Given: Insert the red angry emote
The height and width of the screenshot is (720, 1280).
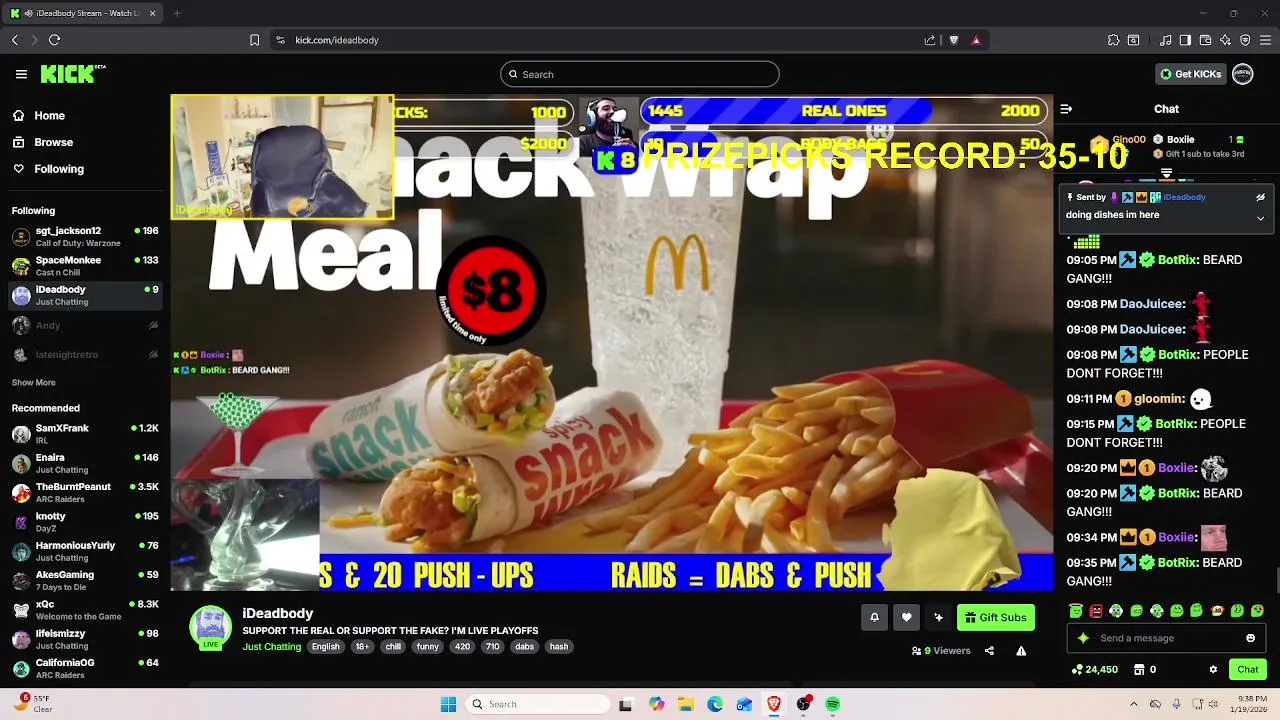Looking at the screenshot, I should (x=1096, y=610).
